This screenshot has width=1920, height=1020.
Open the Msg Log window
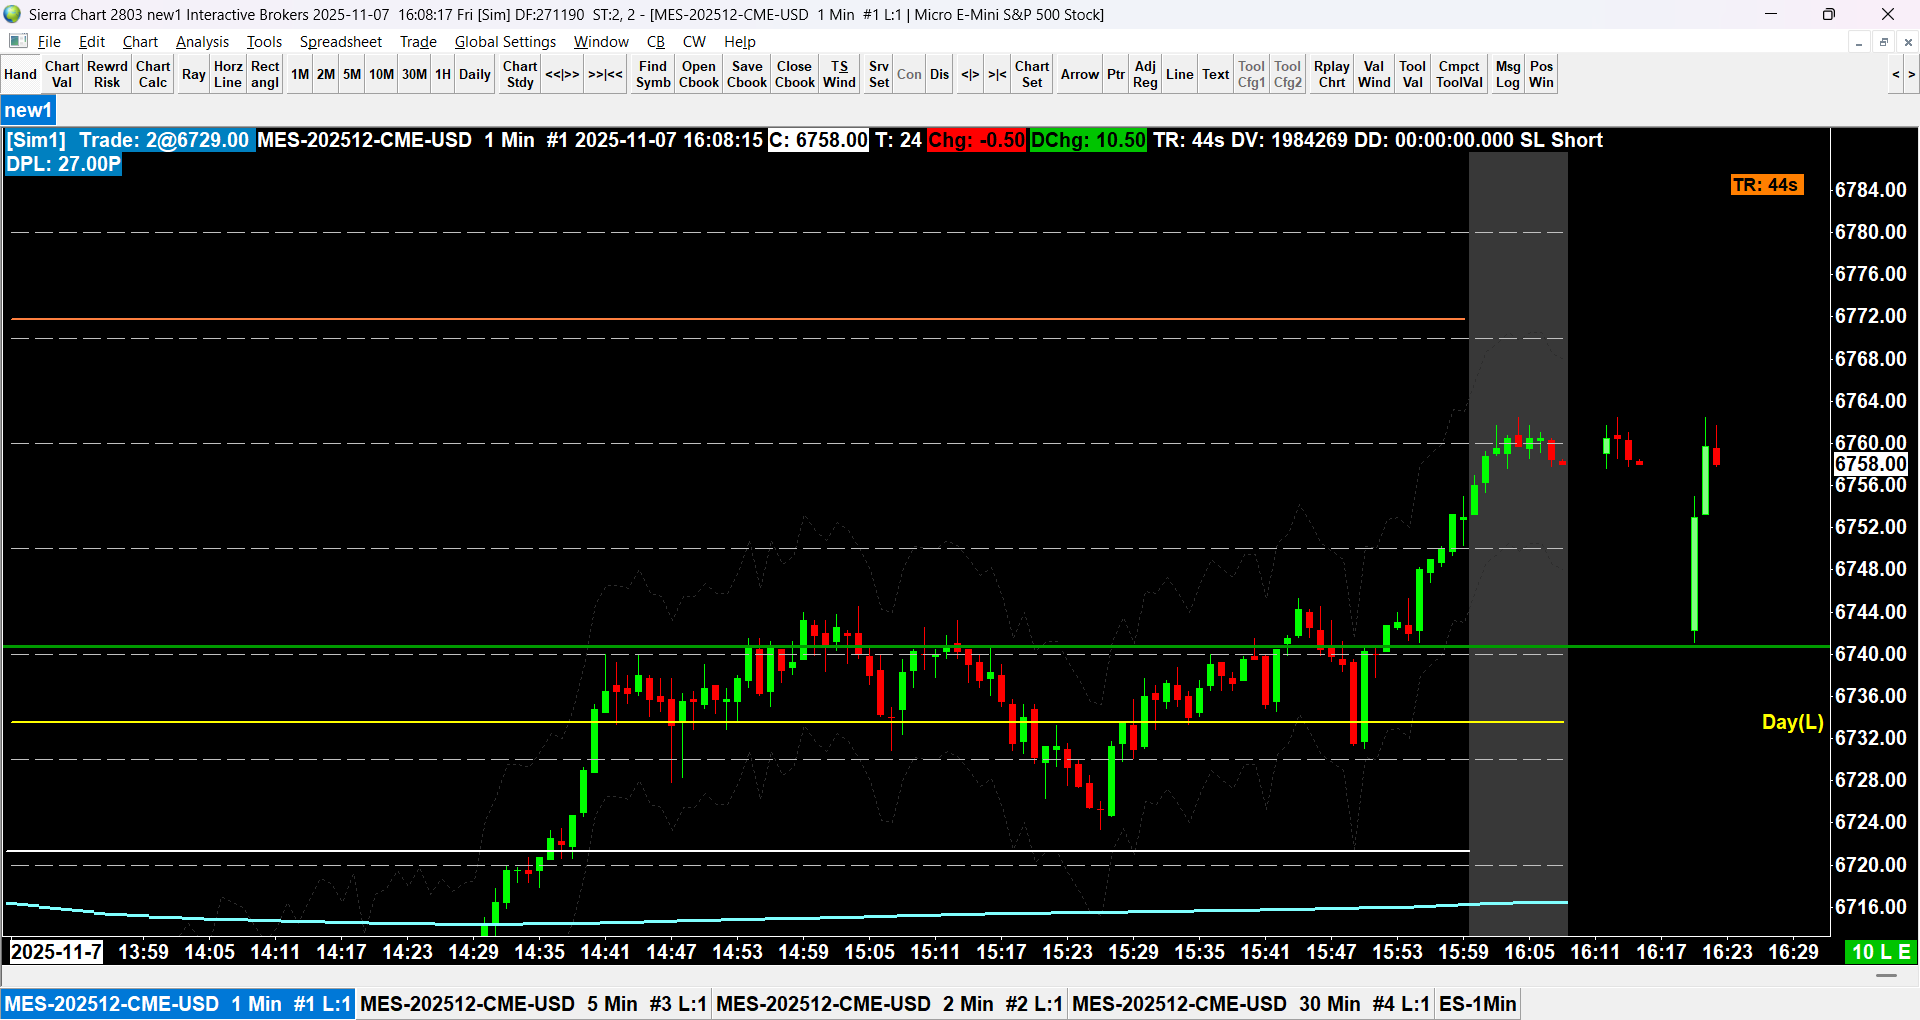point(1508,74)
